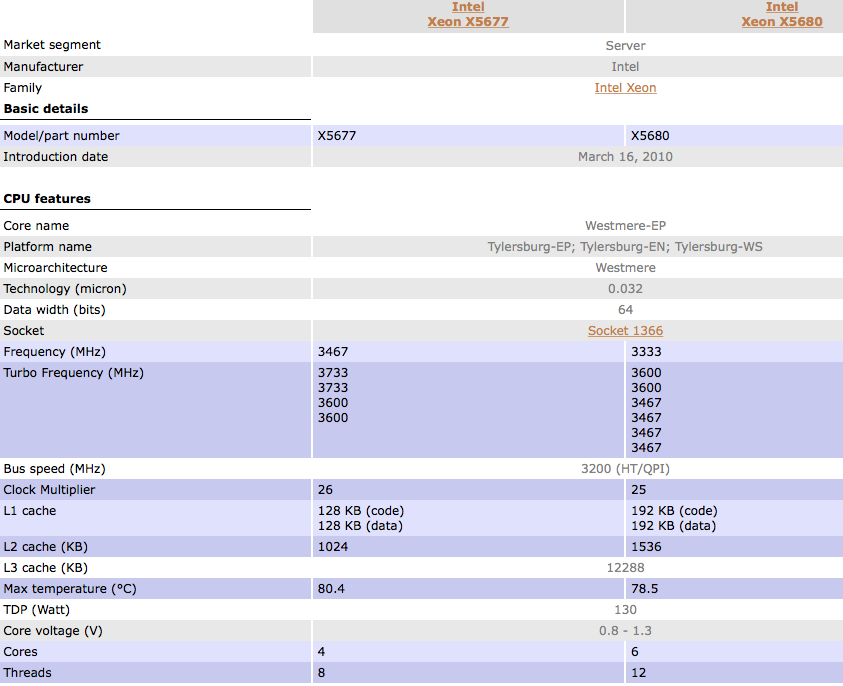
Task: Click the Platform name label
Action: tap(47, 247)
